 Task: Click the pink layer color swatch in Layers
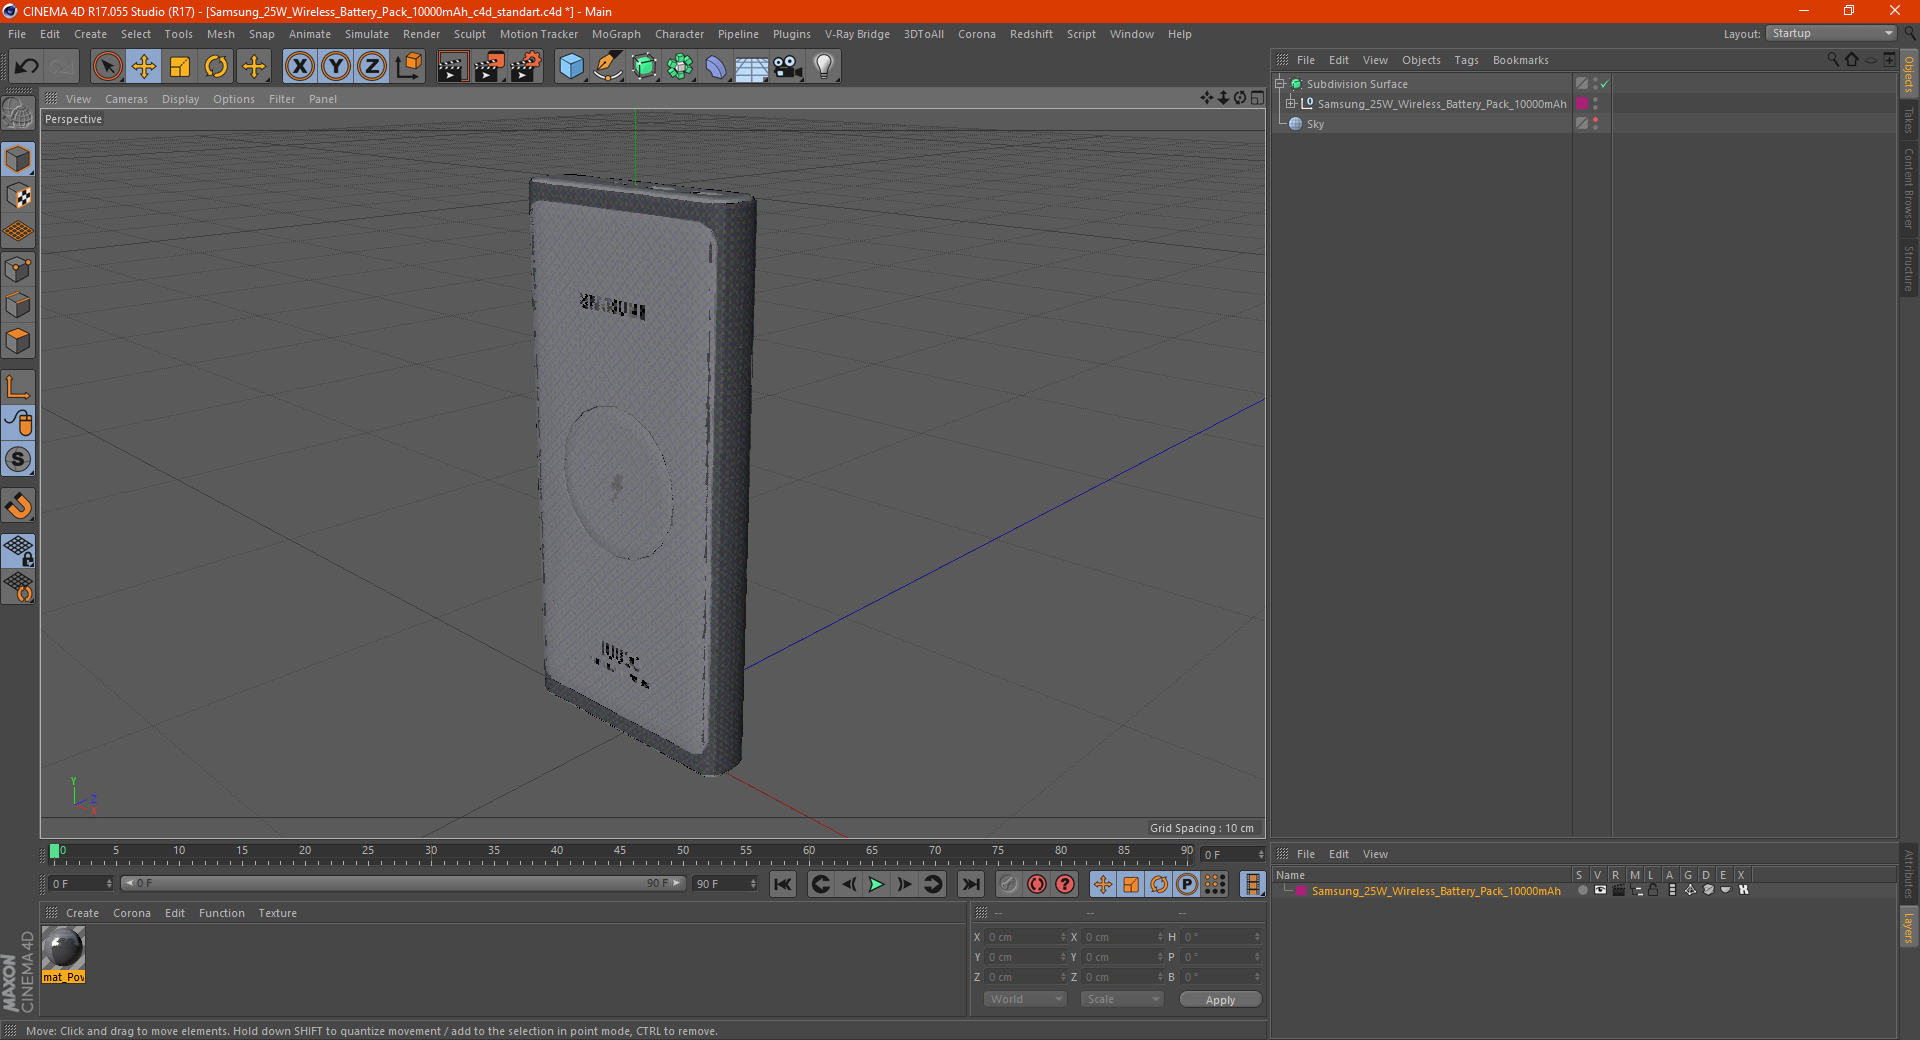pyautogui.click(x=1301, y=891)
